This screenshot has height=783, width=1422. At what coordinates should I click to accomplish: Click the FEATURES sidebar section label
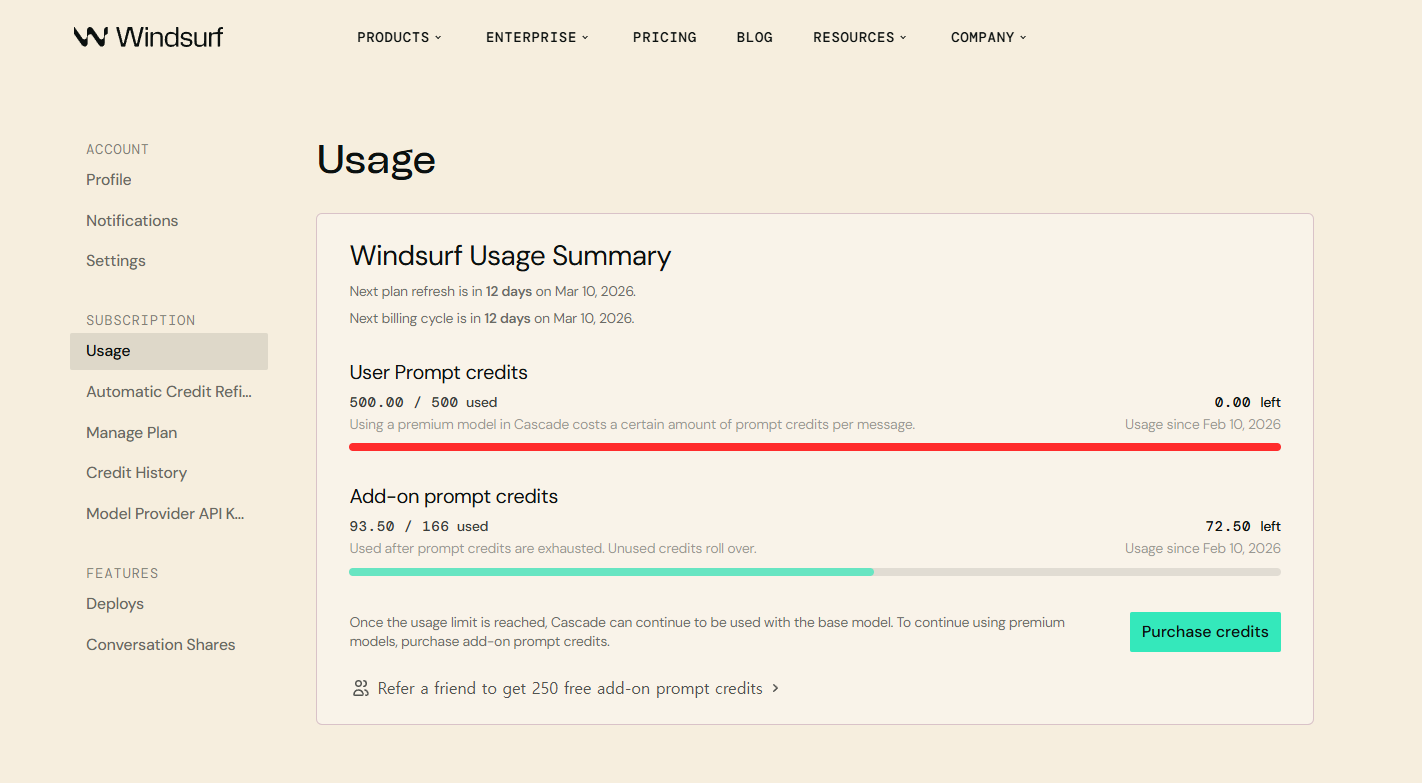point(122,573)
